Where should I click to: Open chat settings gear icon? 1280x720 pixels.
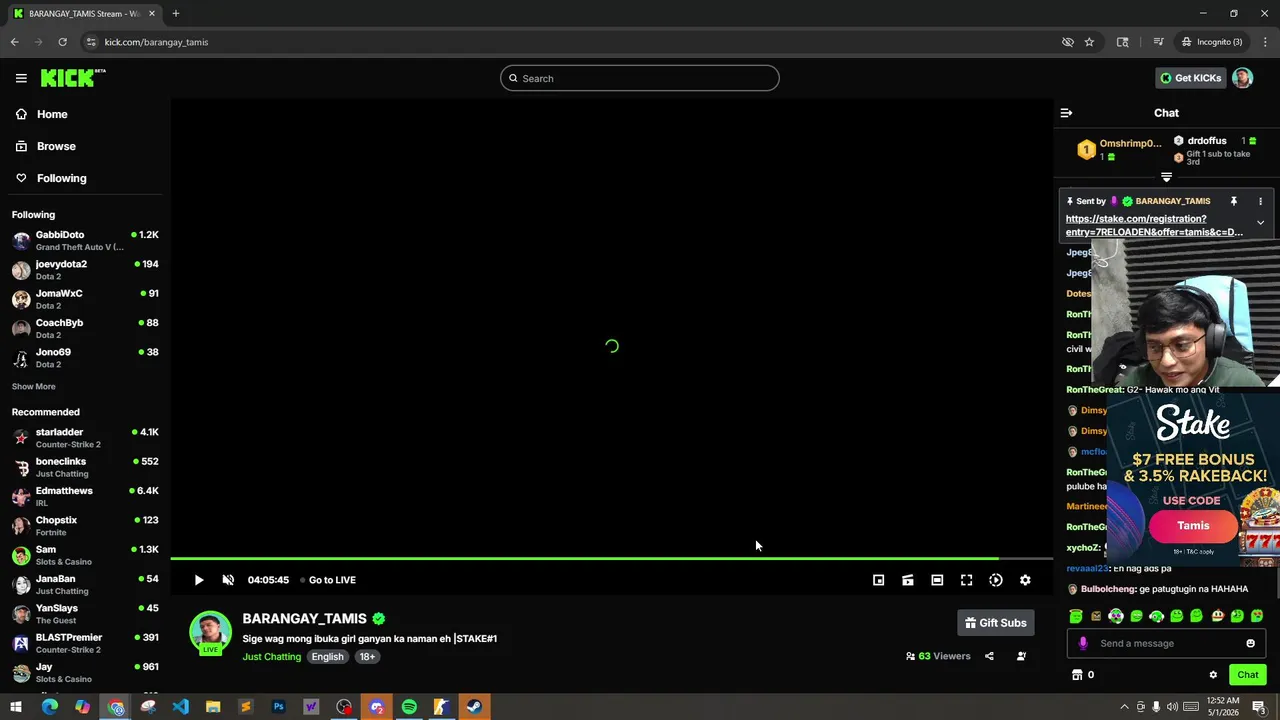[1213, 675]
